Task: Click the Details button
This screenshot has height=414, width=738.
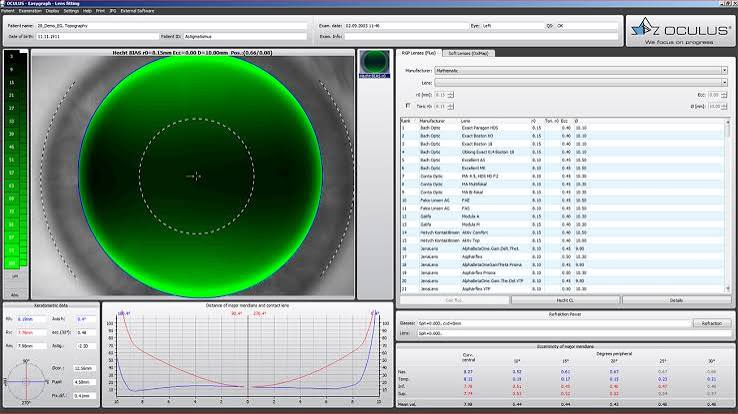Action: (676, 300)
